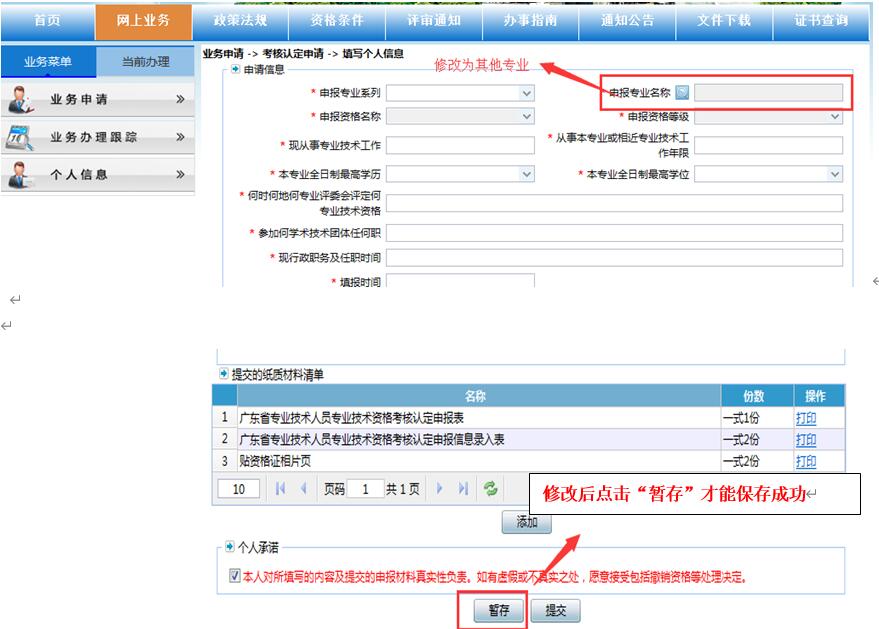Go to last page of materials list
879x629 pixels.
point(463,489)
